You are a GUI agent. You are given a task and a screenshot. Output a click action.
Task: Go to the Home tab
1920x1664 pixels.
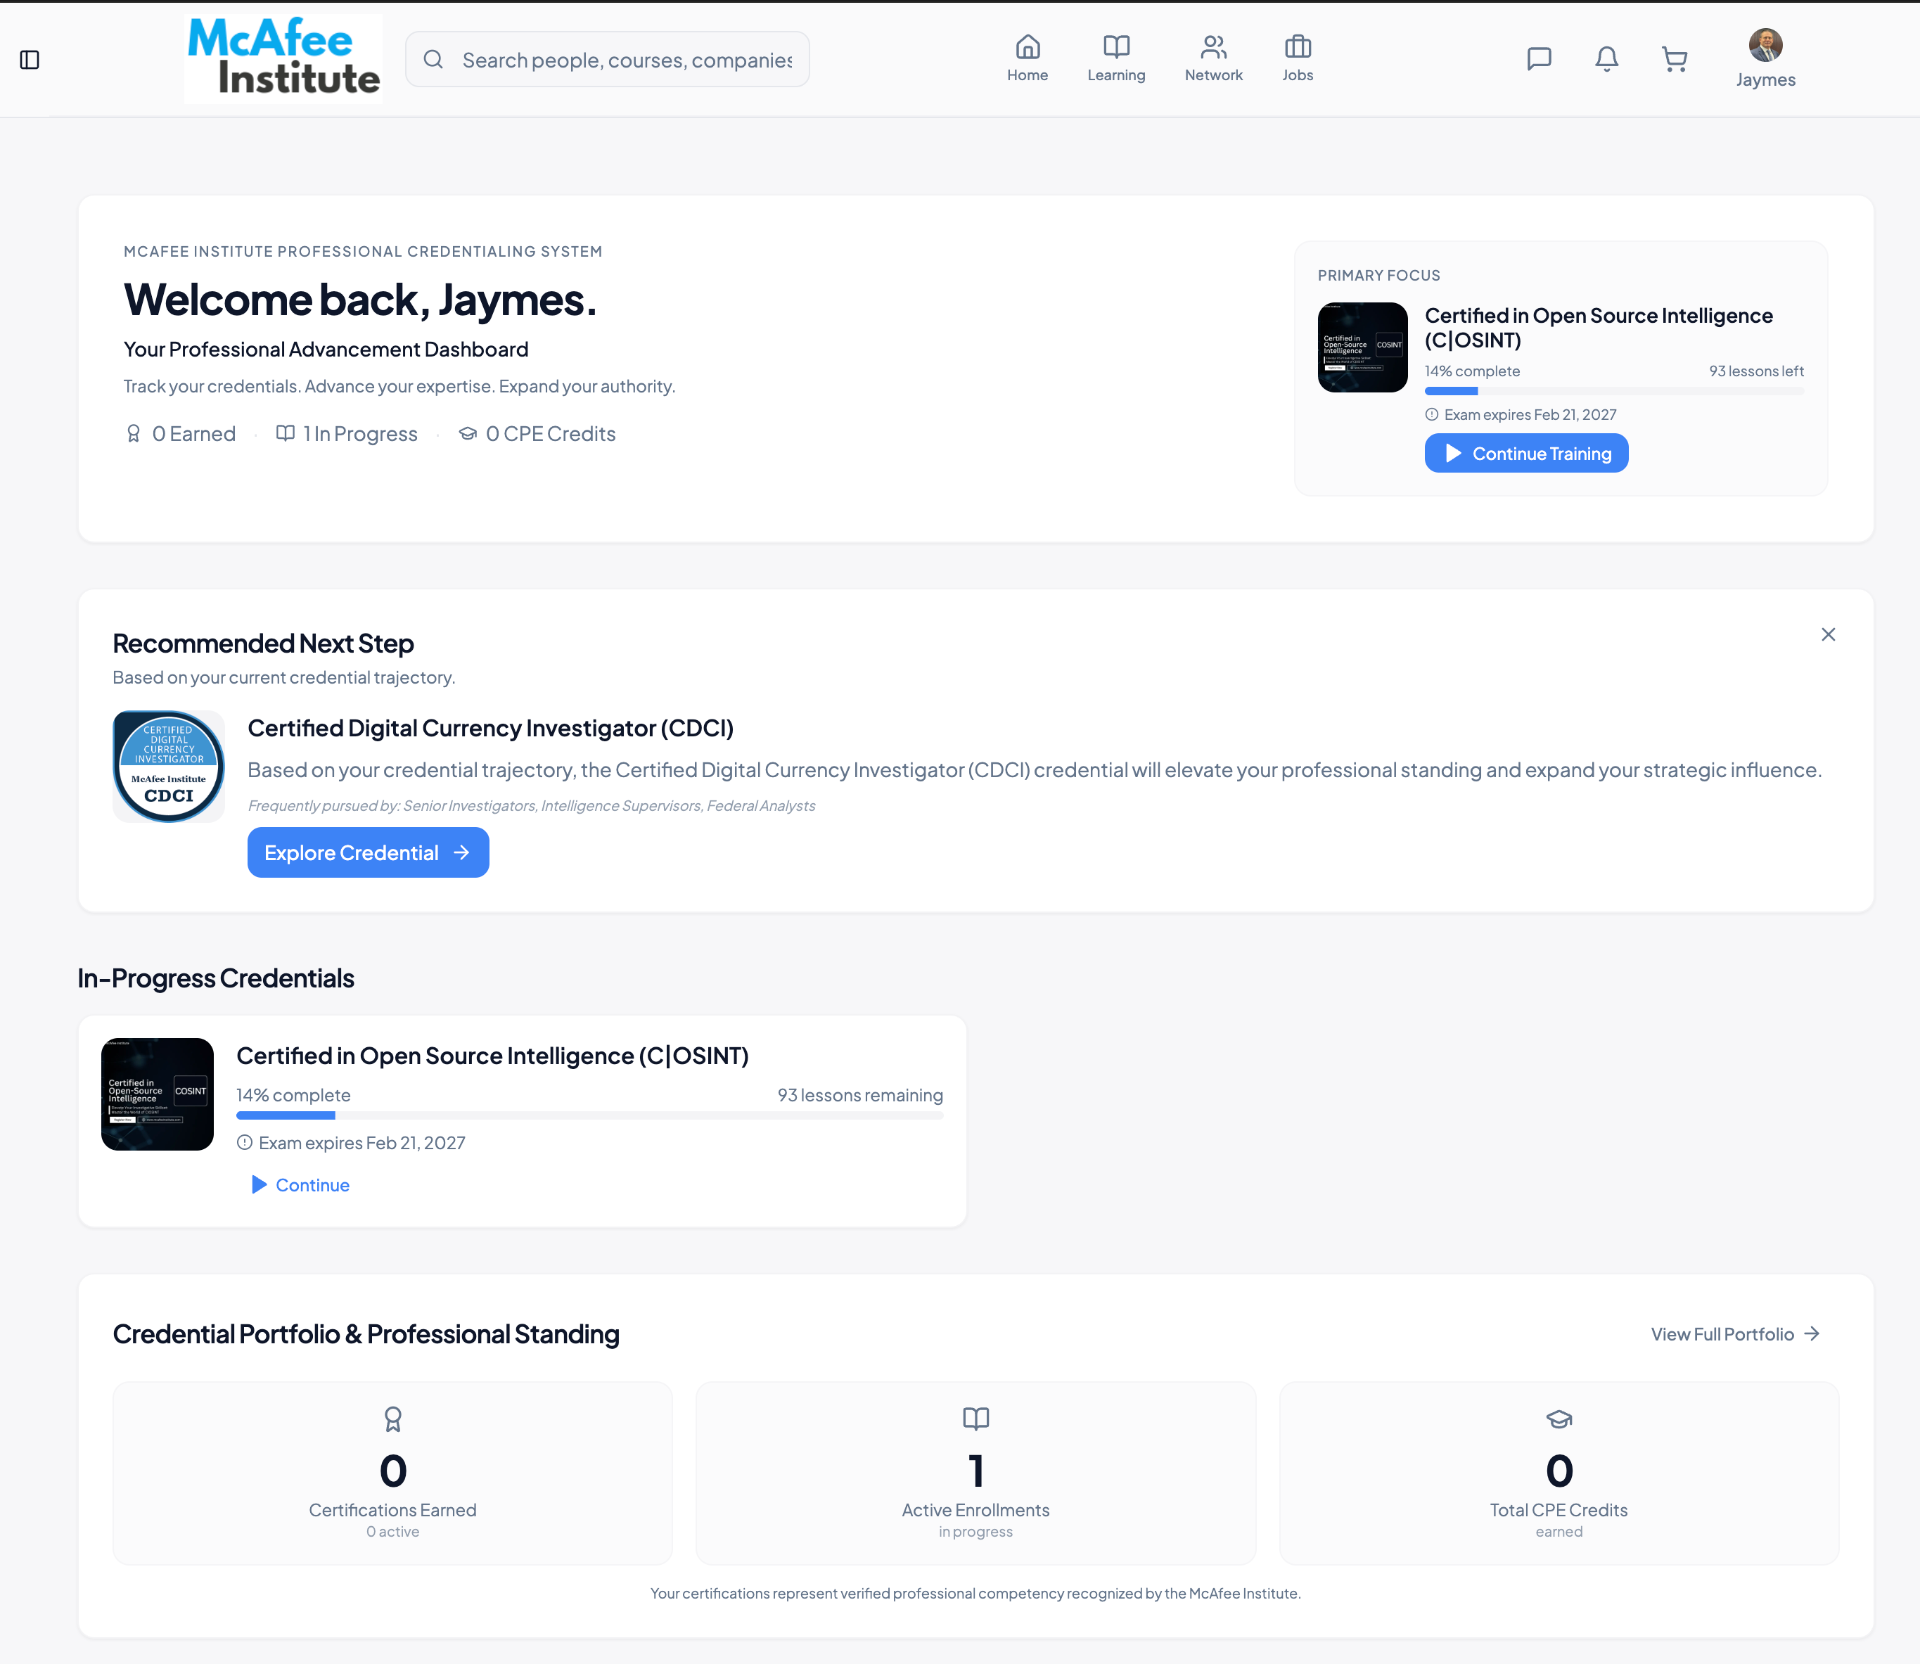click(x=1027, y=59)
